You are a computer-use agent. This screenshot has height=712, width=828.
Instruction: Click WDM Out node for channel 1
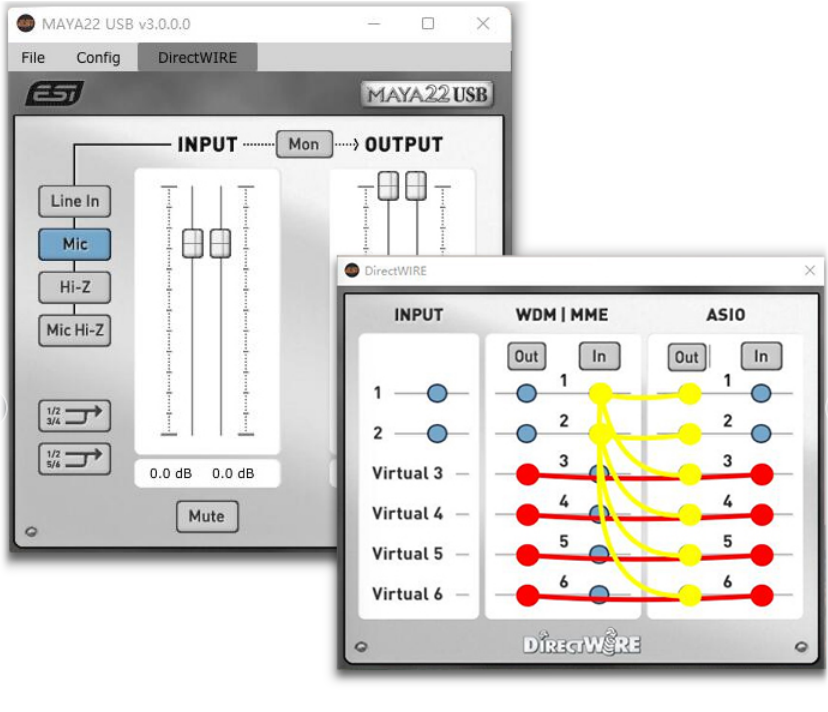pyautogui.click(x=526, y=394)
